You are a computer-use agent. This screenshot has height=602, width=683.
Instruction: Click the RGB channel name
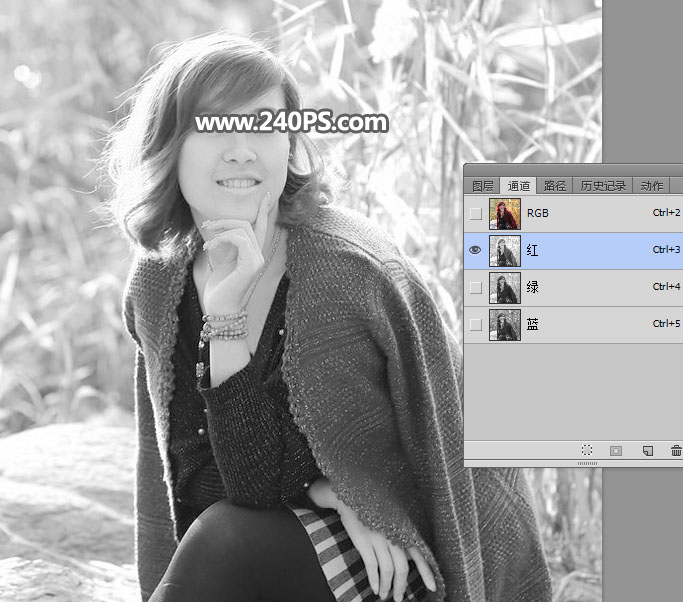(x=538, y=213)
